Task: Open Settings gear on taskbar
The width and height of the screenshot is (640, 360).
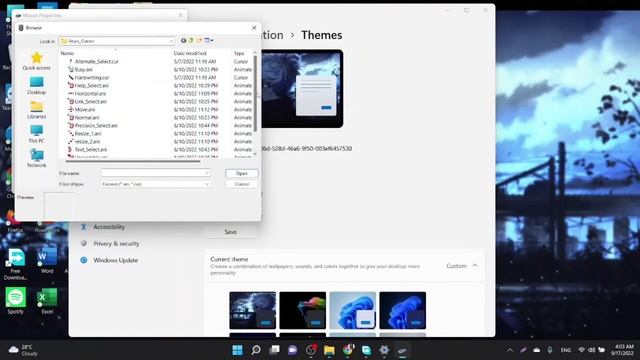Action: point(384,350)
